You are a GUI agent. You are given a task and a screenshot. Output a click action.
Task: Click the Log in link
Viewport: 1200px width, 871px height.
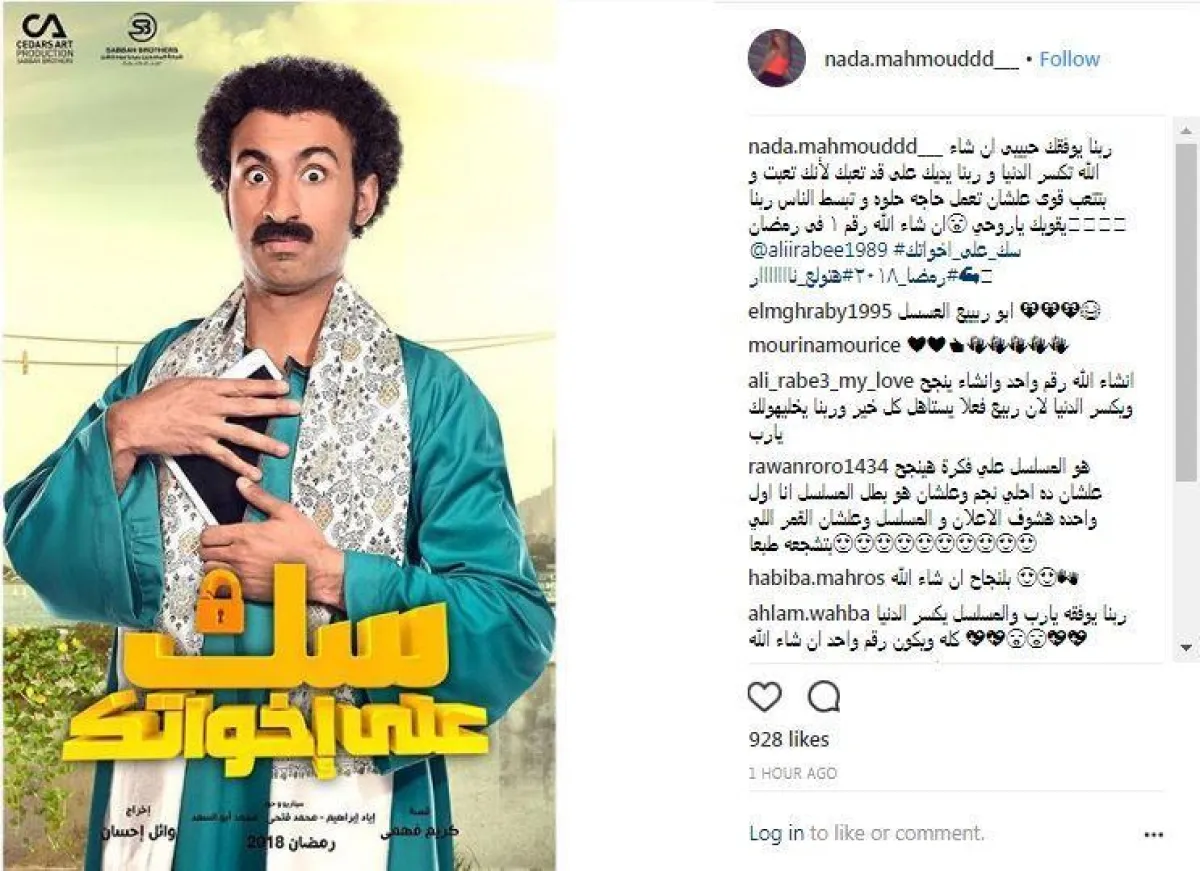(x=776, y=832)
